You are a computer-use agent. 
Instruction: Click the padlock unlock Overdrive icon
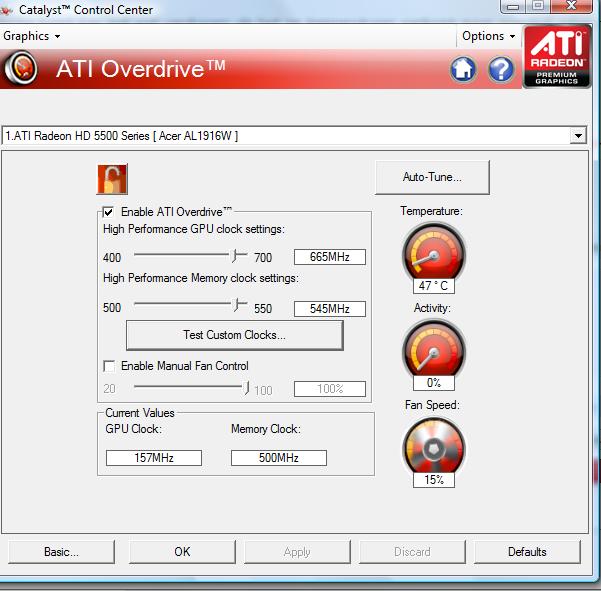[112, 179]
